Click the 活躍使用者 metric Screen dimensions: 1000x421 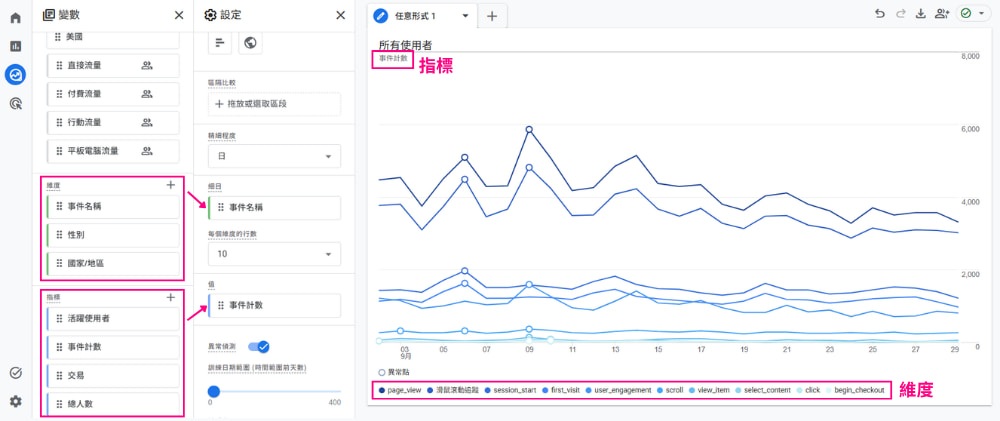click(113, 318)
